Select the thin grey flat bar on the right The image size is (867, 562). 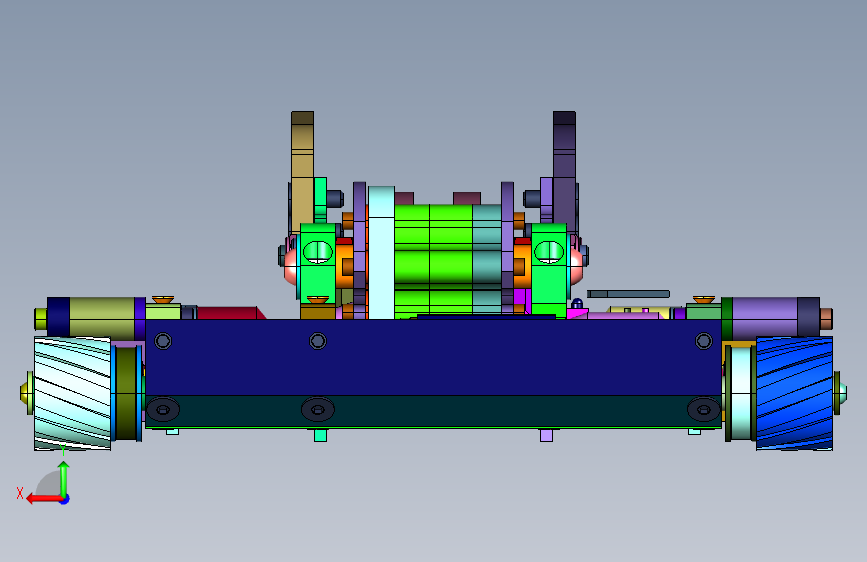[628, 294]
